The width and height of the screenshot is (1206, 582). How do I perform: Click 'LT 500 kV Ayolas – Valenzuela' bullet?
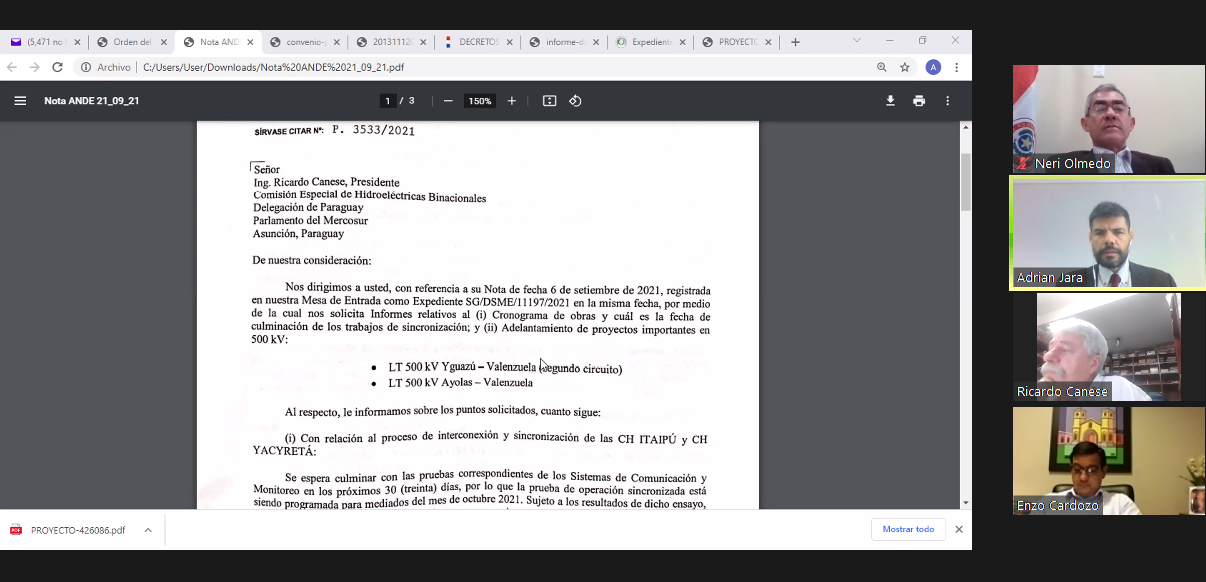pyautogui.click(x=460, y=383)
